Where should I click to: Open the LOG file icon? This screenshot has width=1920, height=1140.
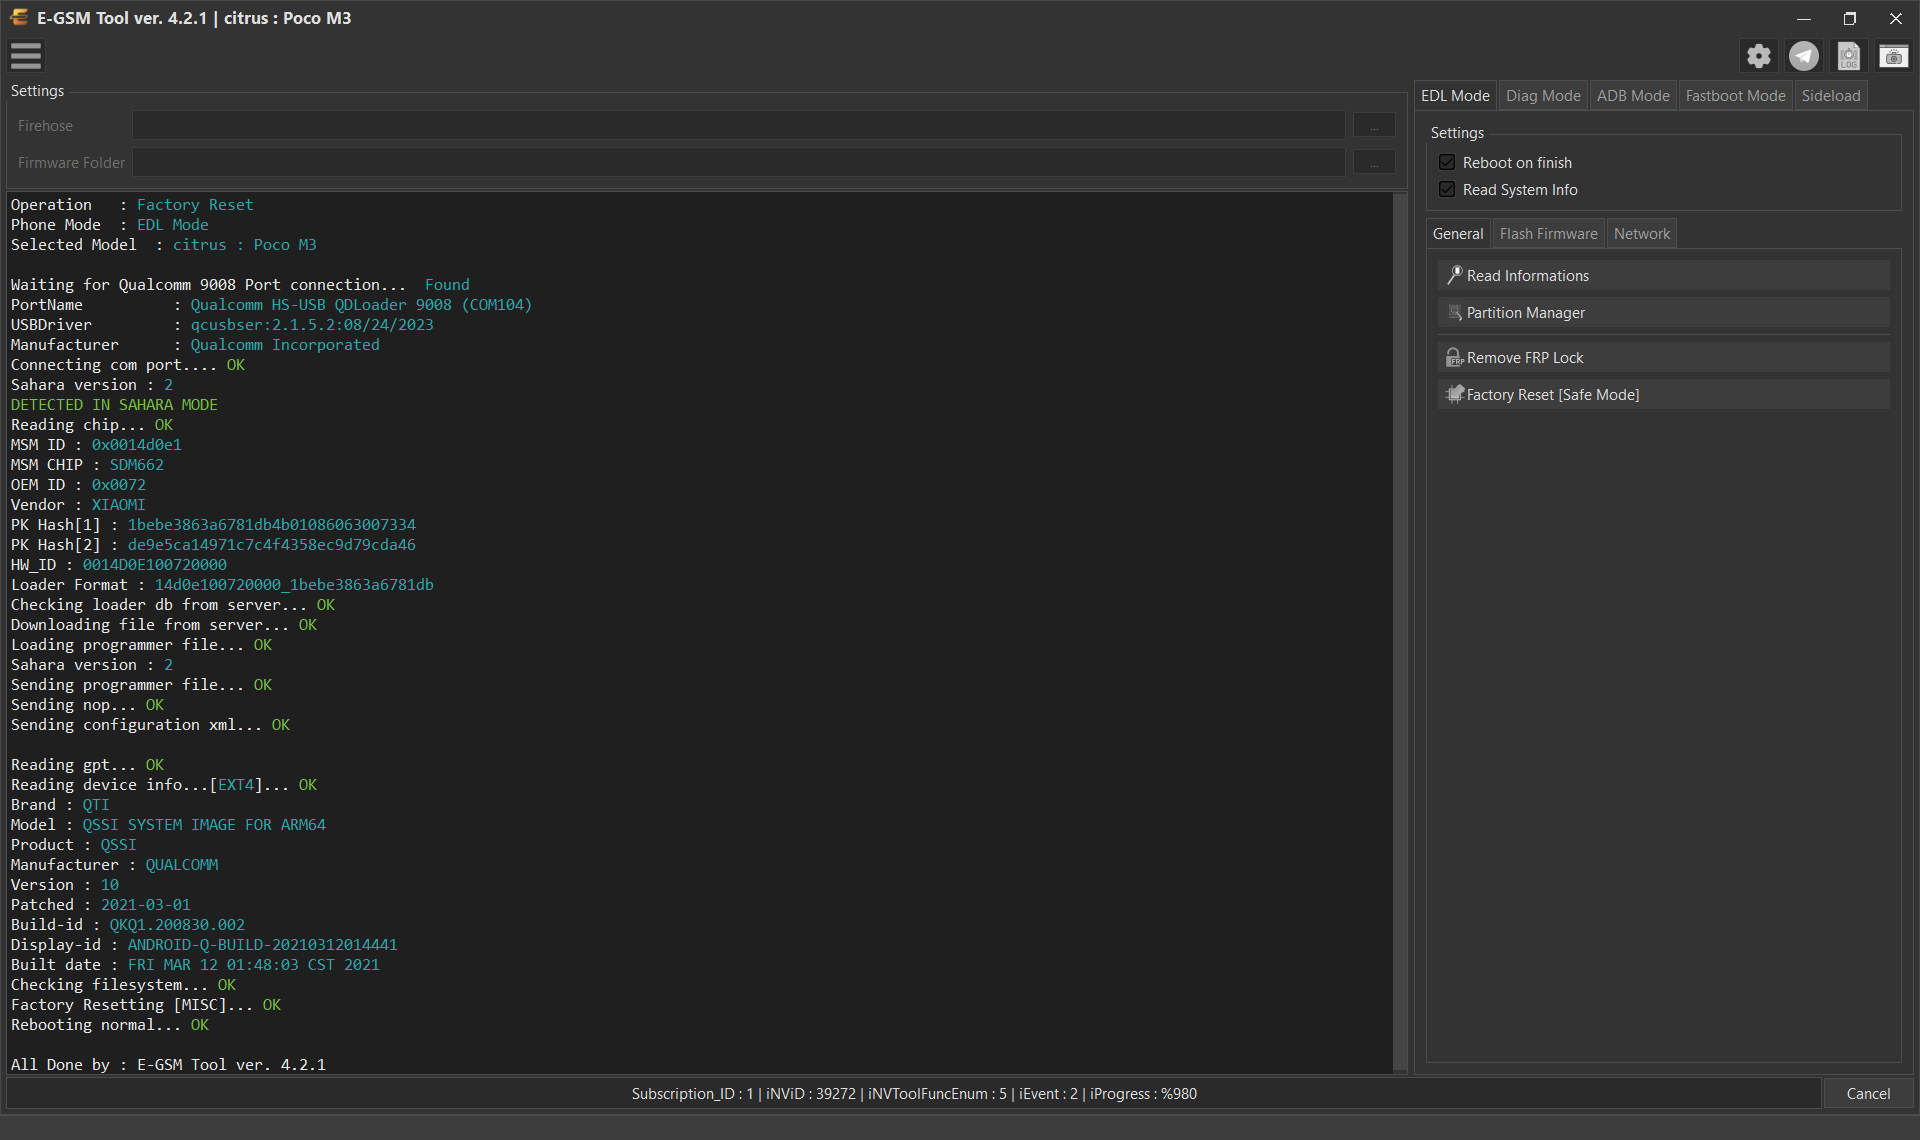tap(1849, 56)
